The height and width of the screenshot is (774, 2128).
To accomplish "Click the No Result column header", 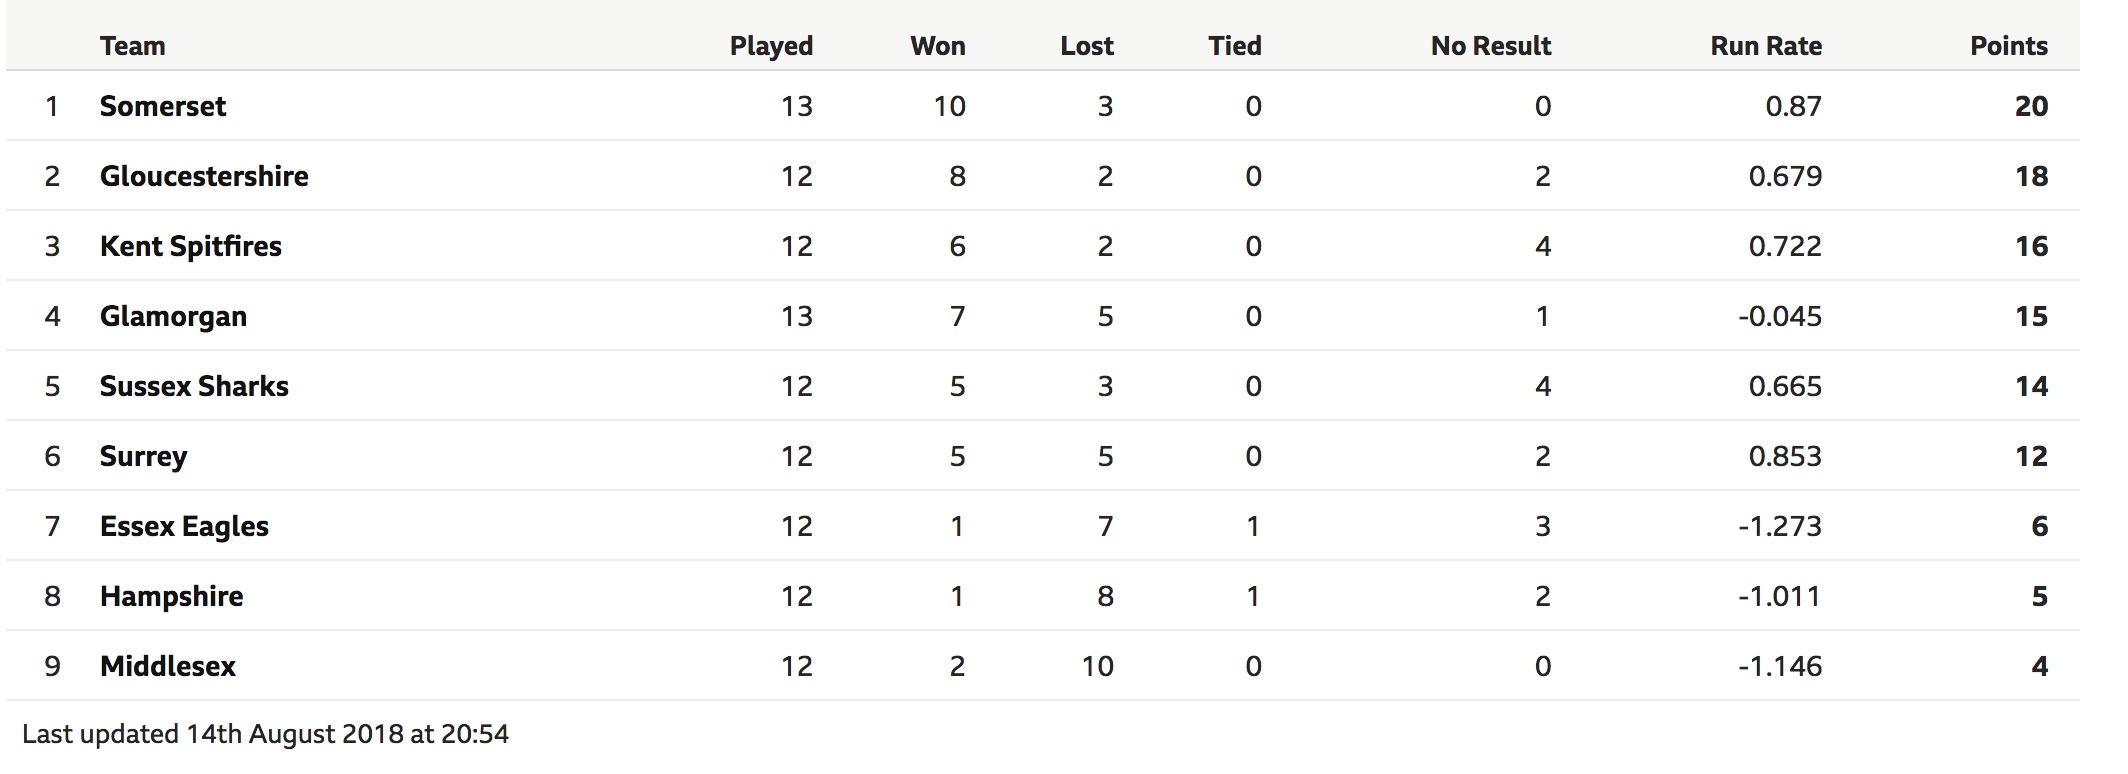I will pos(1491,46).
